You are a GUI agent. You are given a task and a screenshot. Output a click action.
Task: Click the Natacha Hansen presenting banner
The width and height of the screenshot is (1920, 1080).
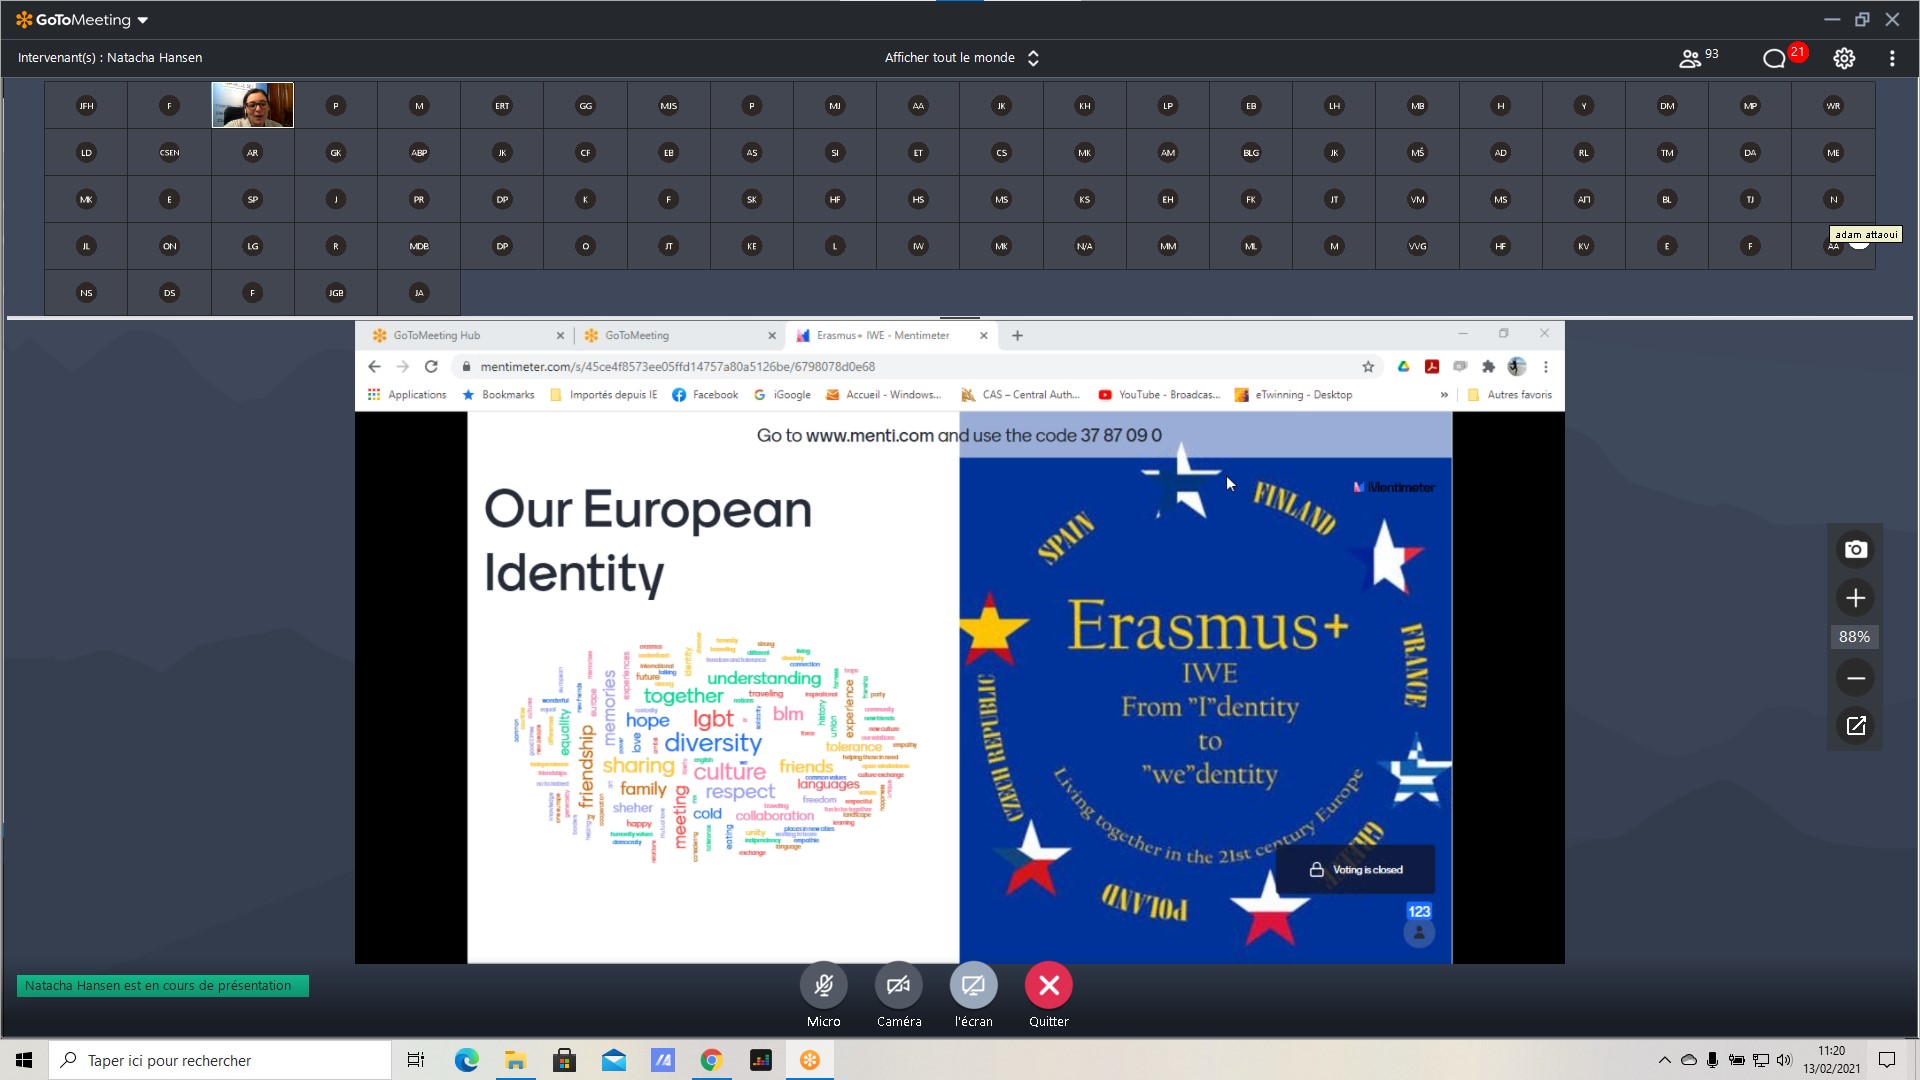click(162, 986)
